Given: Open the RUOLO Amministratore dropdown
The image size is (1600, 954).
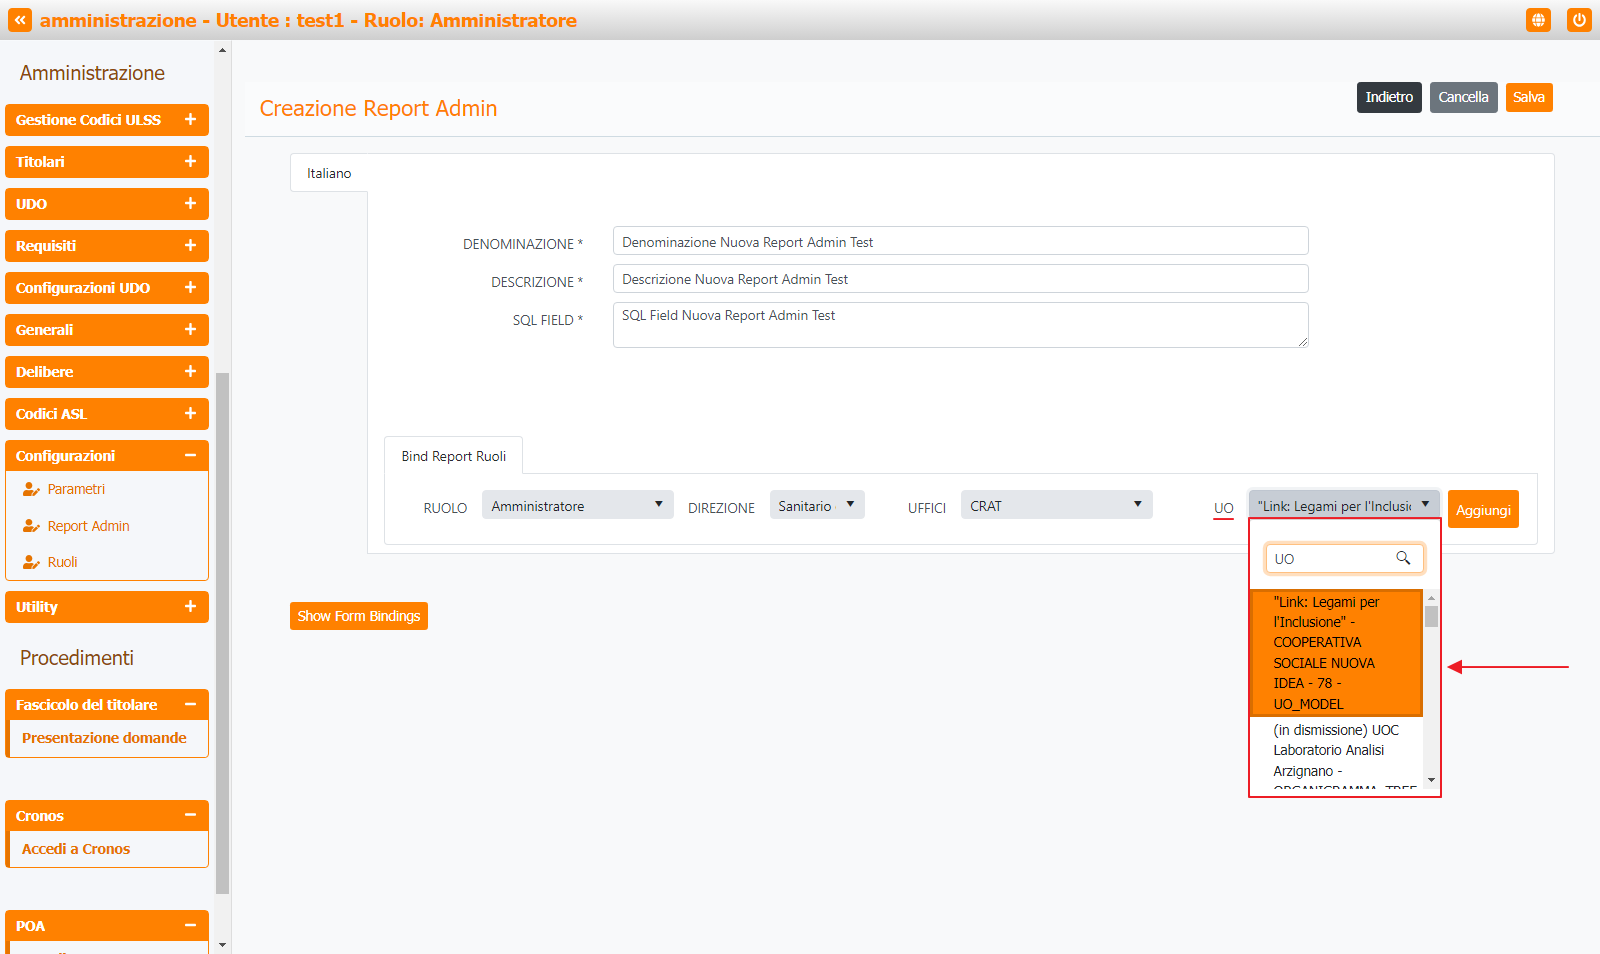Looking at the screenshot, I should pyautogui.click(x=577, y=506).
